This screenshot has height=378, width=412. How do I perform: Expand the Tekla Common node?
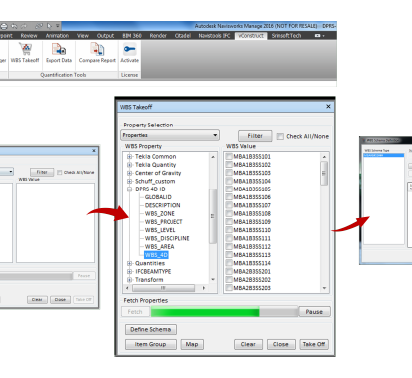(130, 156)
